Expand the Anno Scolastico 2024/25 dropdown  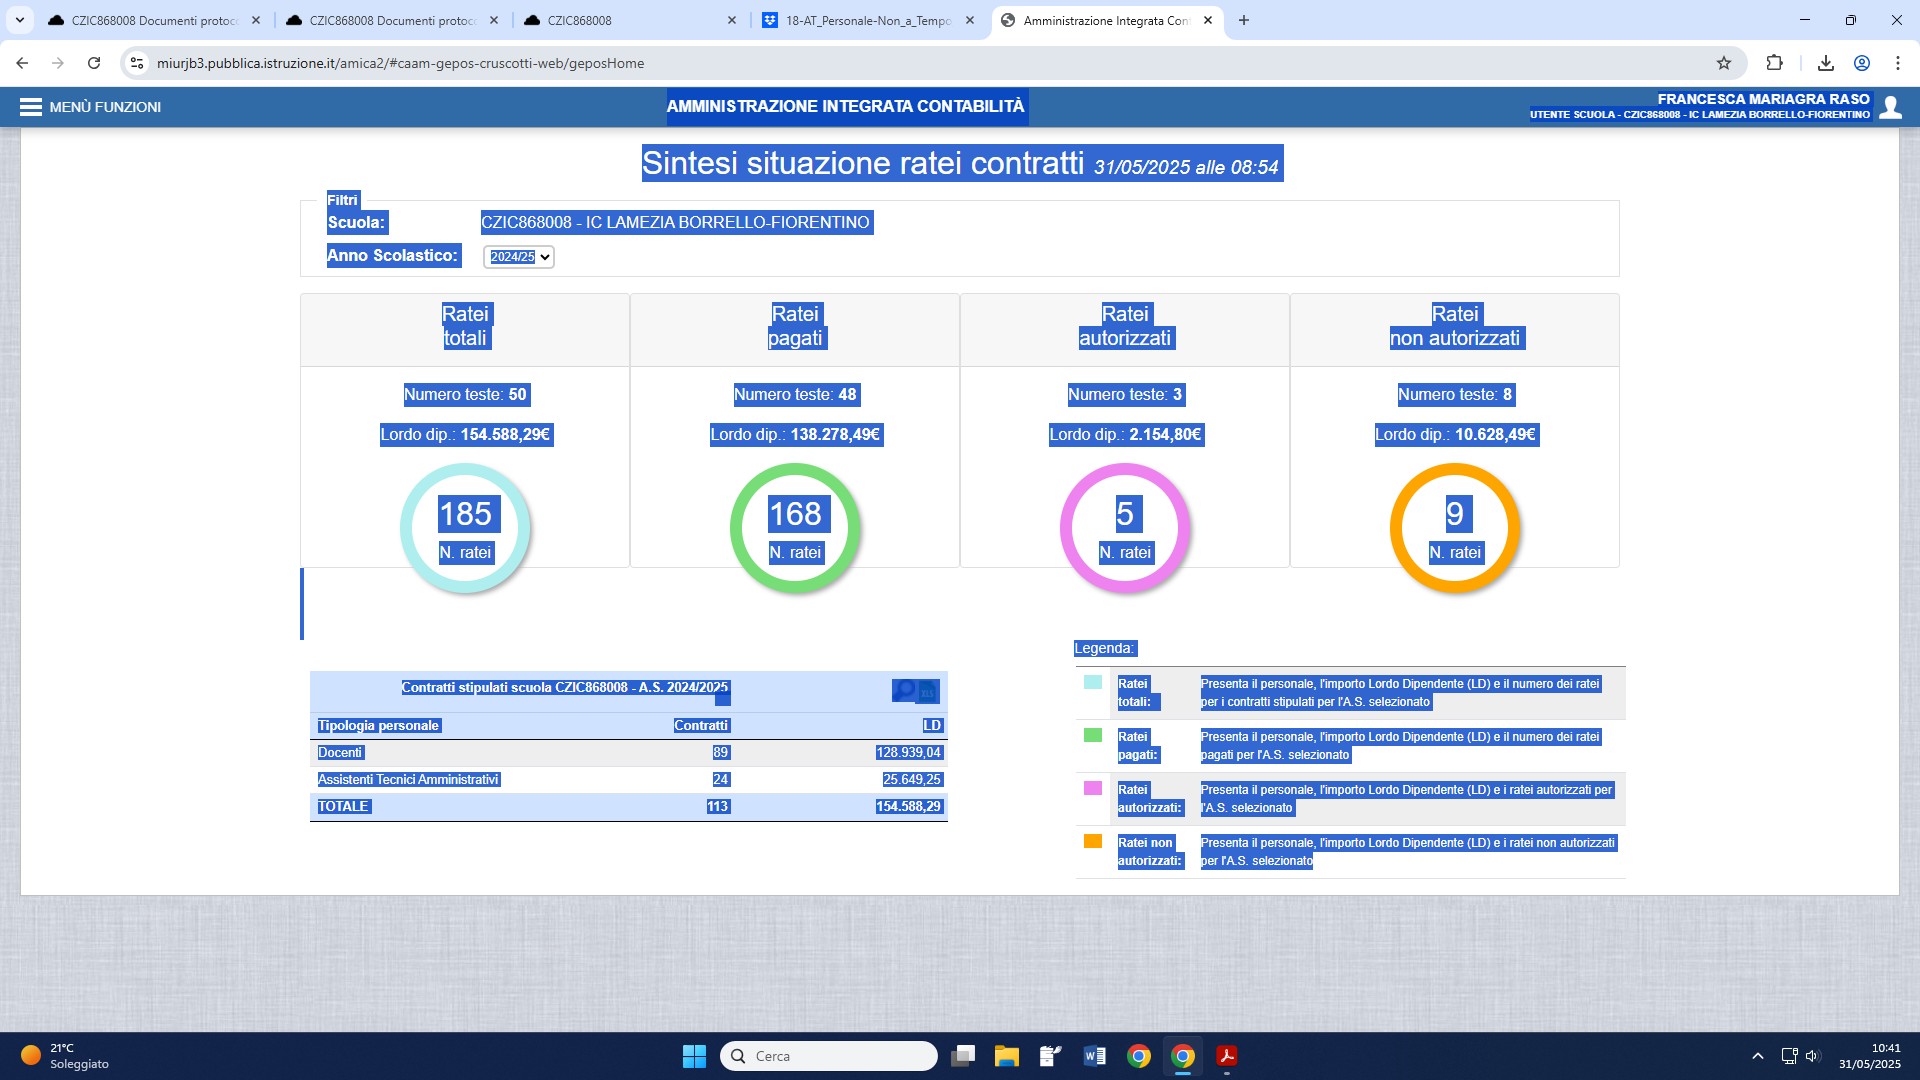click(519, 257)
